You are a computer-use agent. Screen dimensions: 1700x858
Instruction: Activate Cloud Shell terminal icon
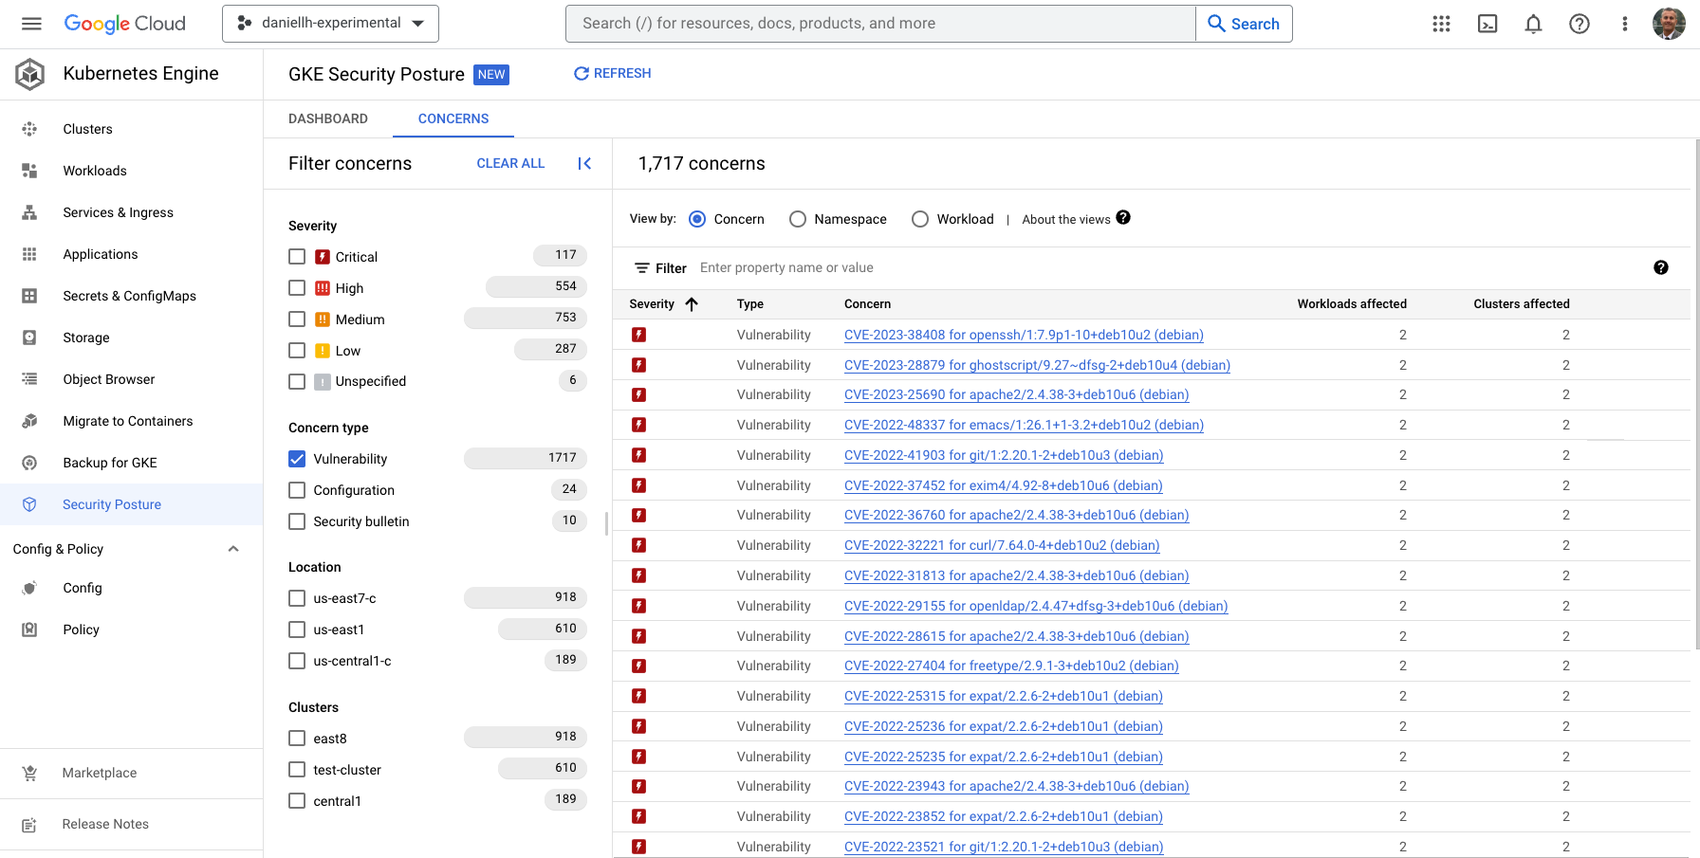coord(1487,24)
